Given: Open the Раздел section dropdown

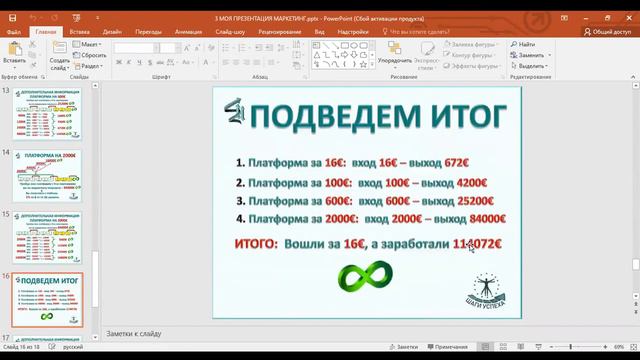Looking at the screenshot, I should [88, 66].
